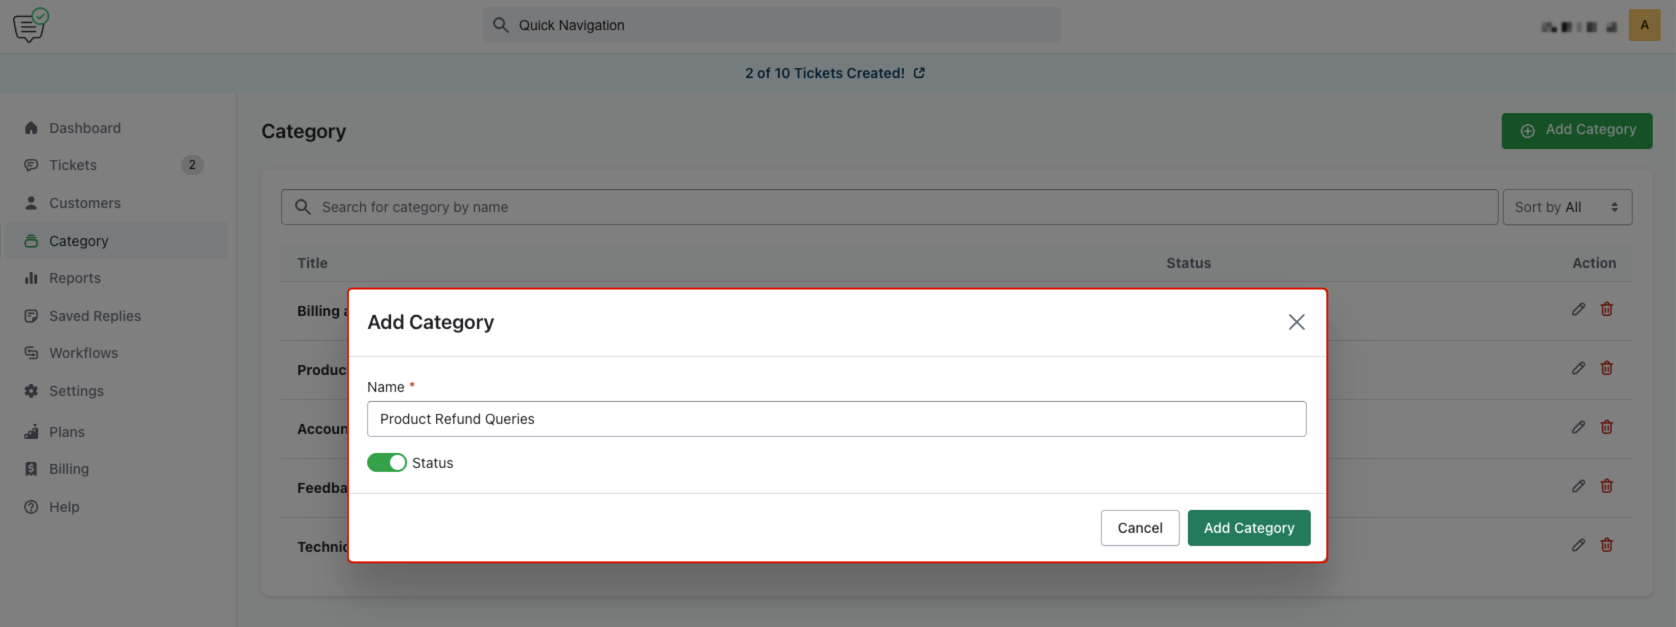Click edit pencil icon in first category row
Image resolution: width=1676 pixels, height=627 pixels.
click(1578, 310)
